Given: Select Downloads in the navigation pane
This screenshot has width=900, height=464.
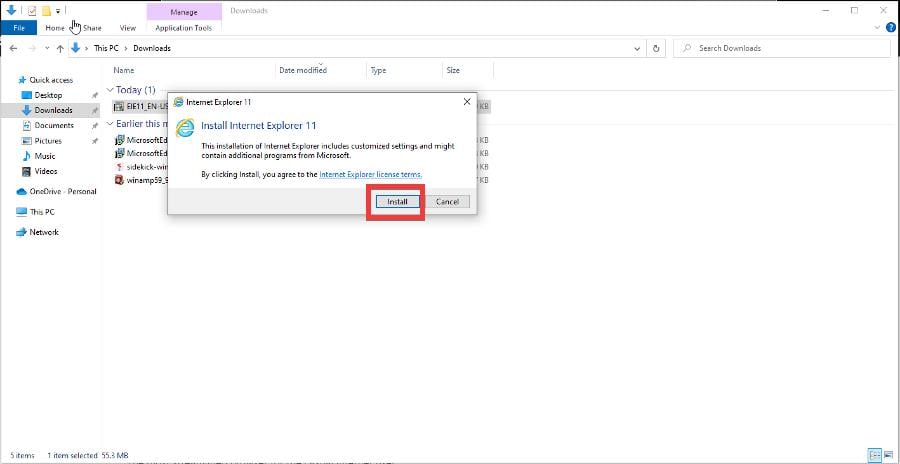Looking at the screenshot, I should 53,110.
